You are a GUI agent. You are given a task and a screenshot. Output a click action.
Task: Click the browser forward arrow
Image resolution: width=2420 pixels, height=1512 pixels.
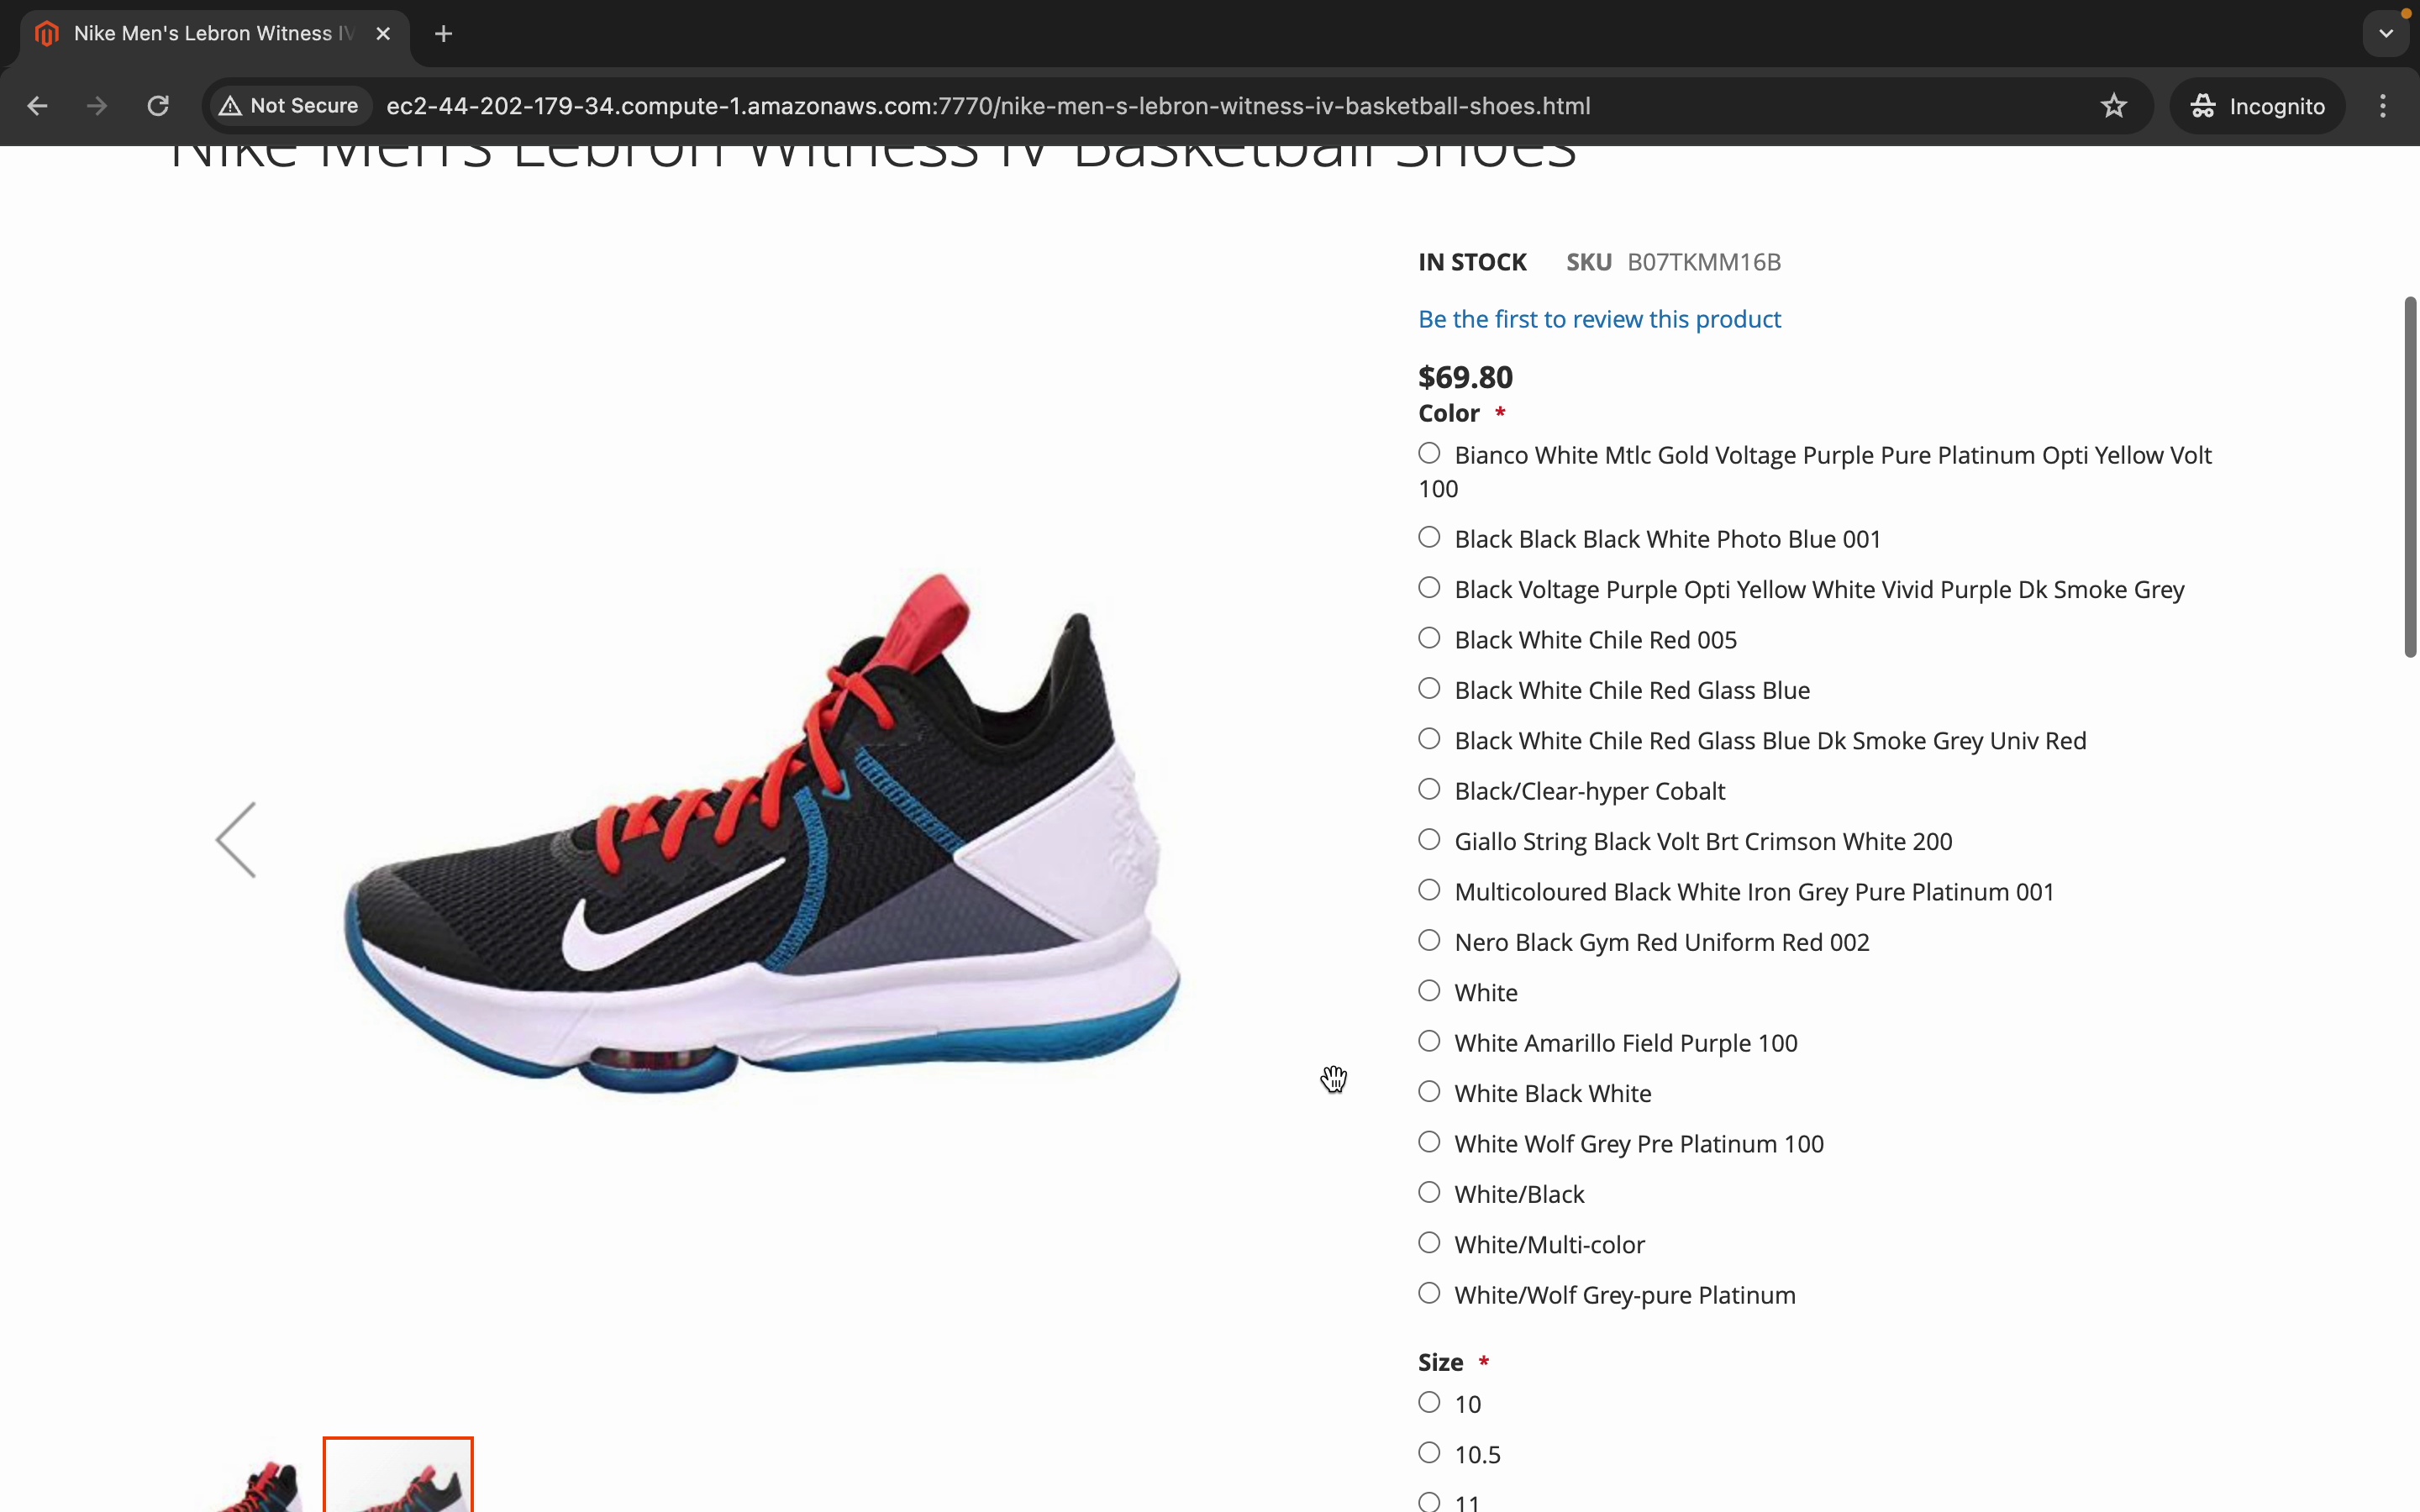(x=97, y=106)
